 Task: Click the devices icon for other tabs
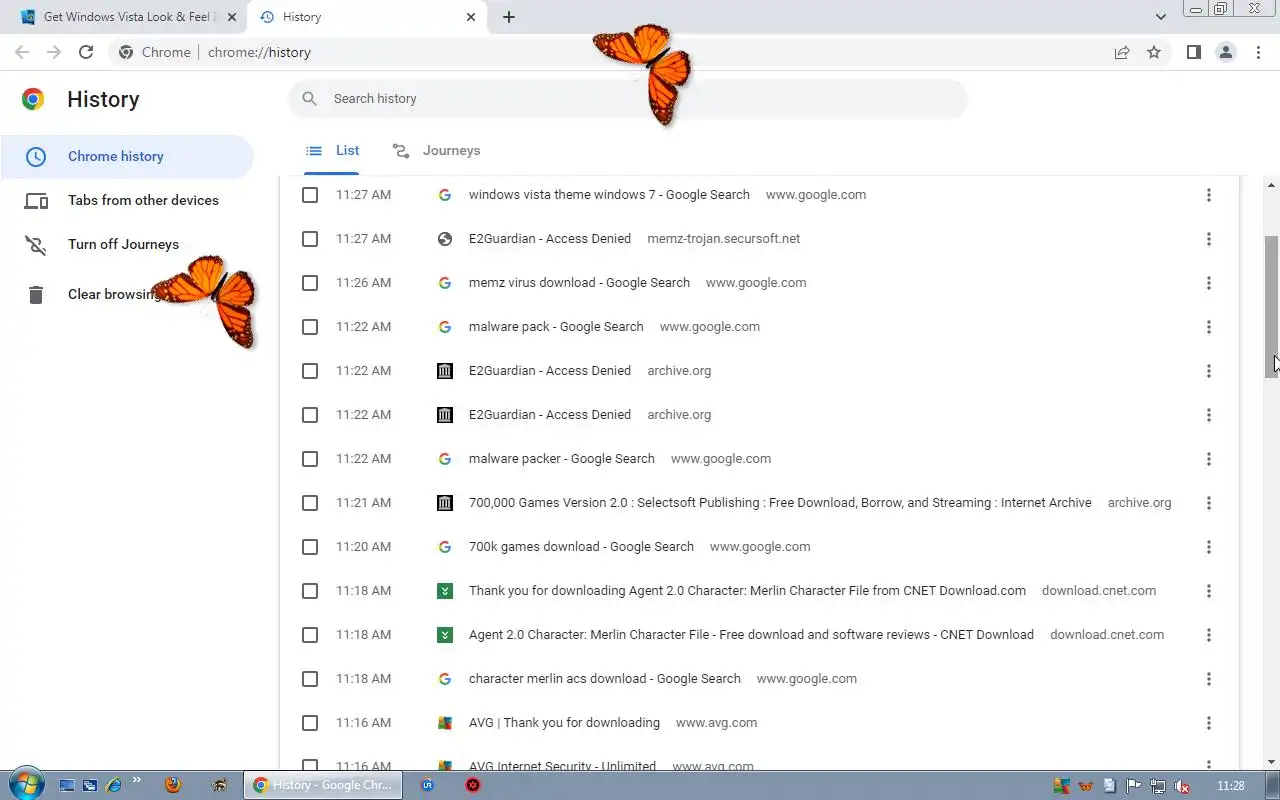(36, 201)
